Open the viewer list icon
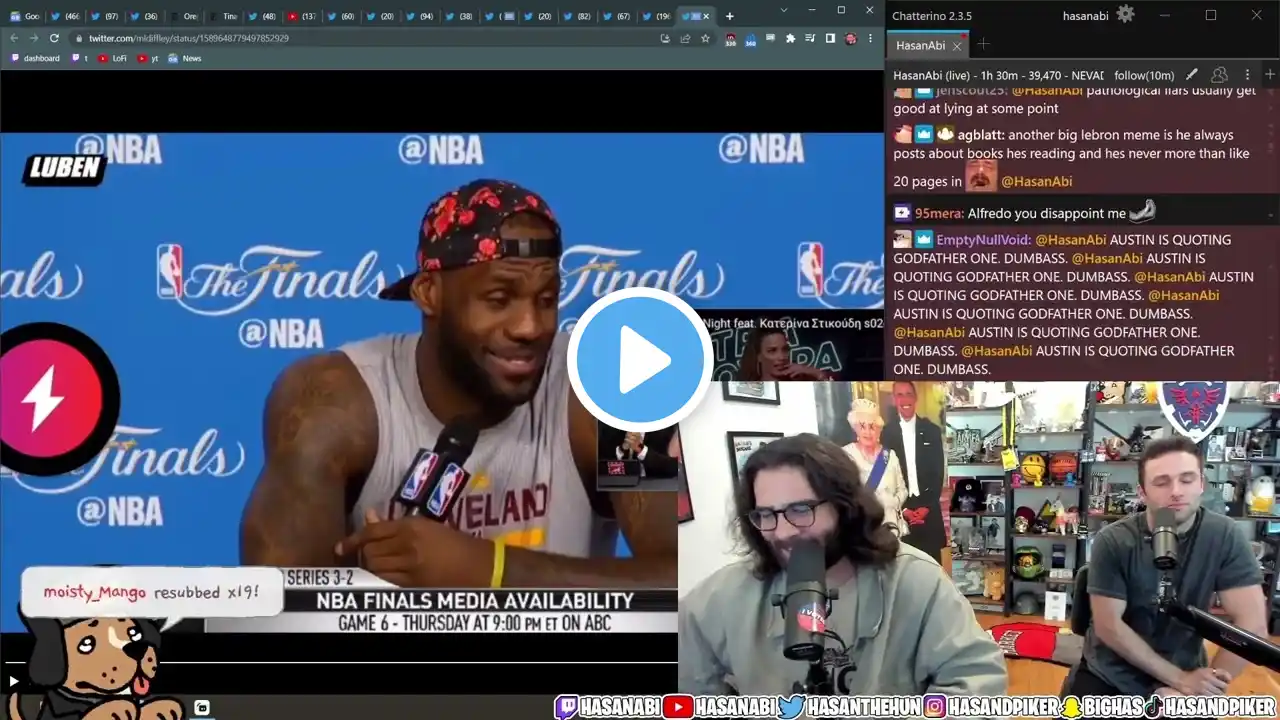The image size is (1280, 720). (x=1219, y=75)
